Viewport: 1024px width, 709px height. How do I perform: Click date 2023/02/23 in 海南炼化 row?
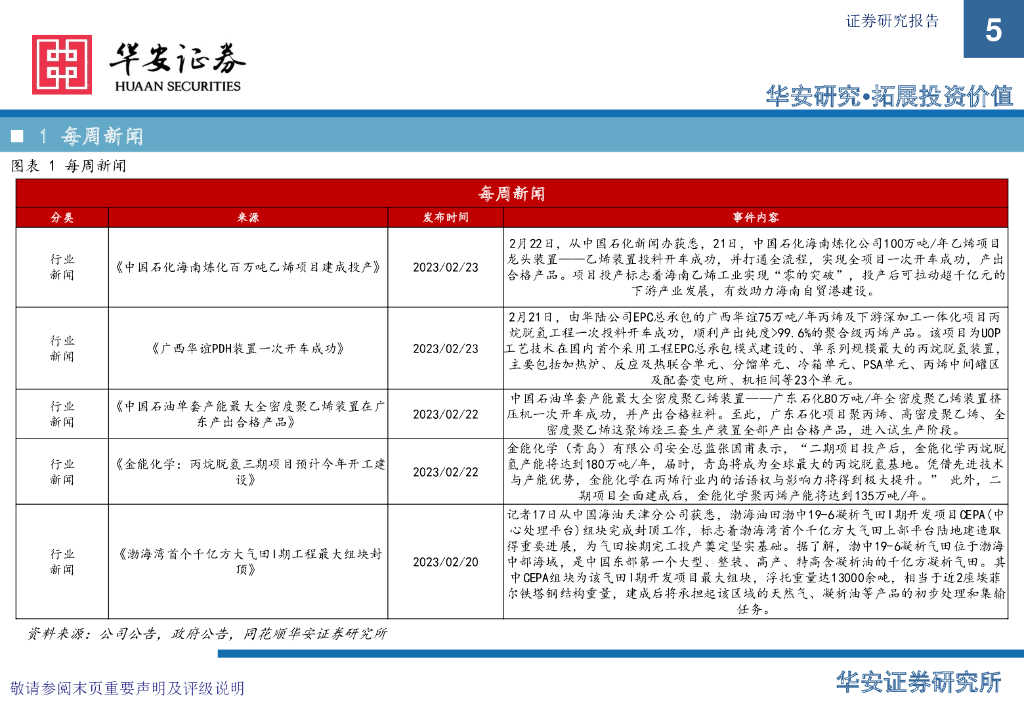click(x=445, y=267)
